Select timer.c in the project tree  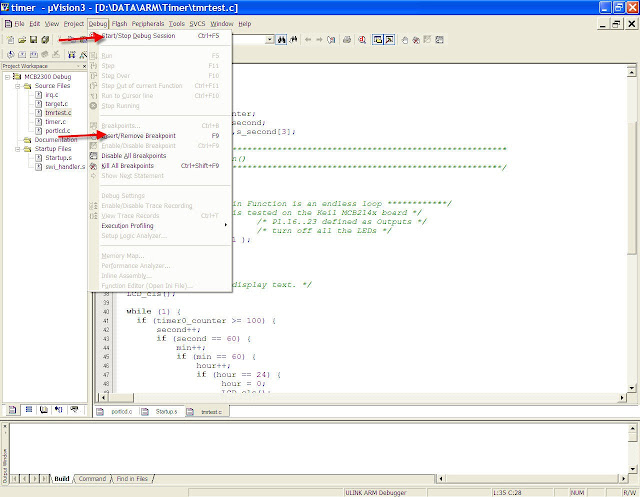click(55, 122)
